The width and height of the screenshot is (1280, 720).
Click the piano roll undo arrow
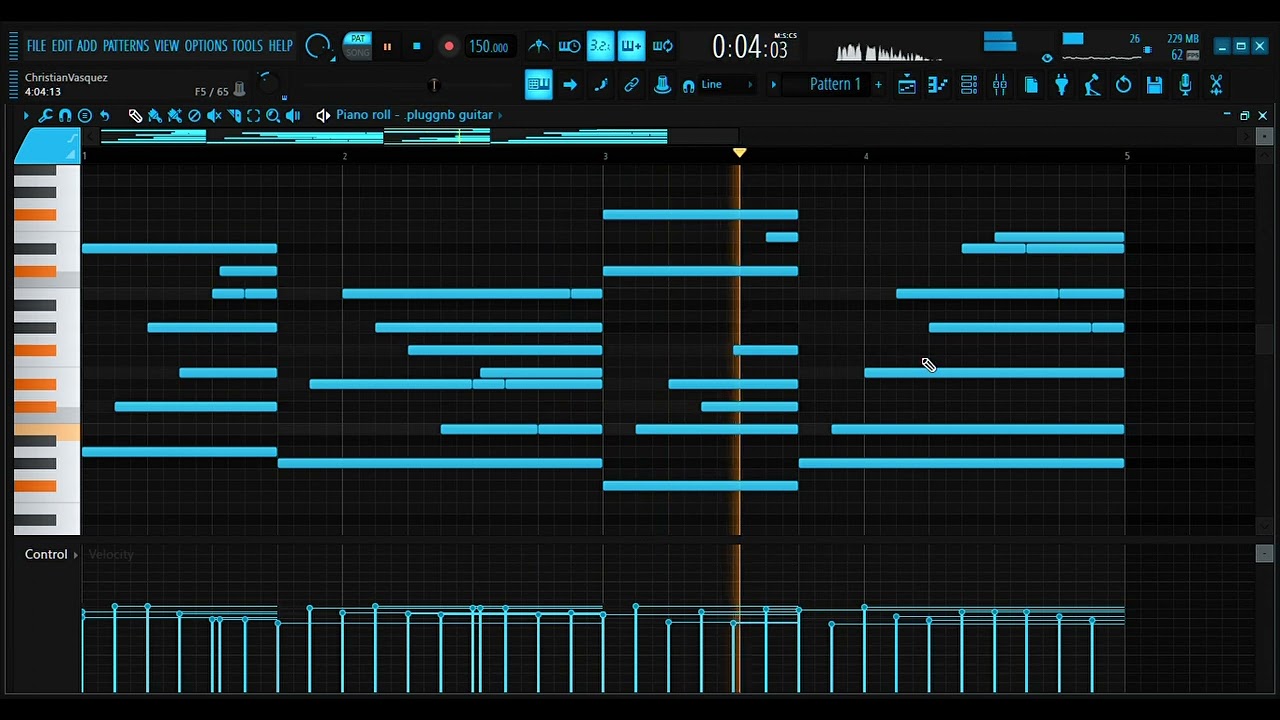pos(104,116)
